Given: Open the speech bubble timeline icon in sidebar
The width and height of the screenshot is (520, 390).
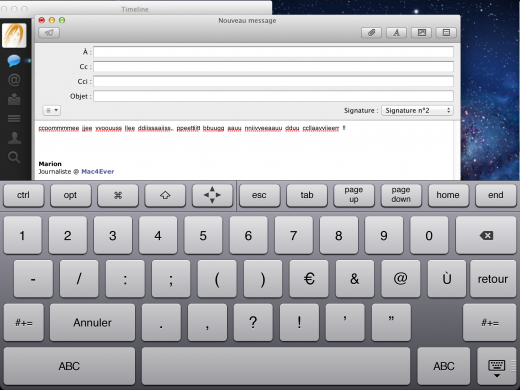Looking at the screenshot, I should (x=14, y=61).
